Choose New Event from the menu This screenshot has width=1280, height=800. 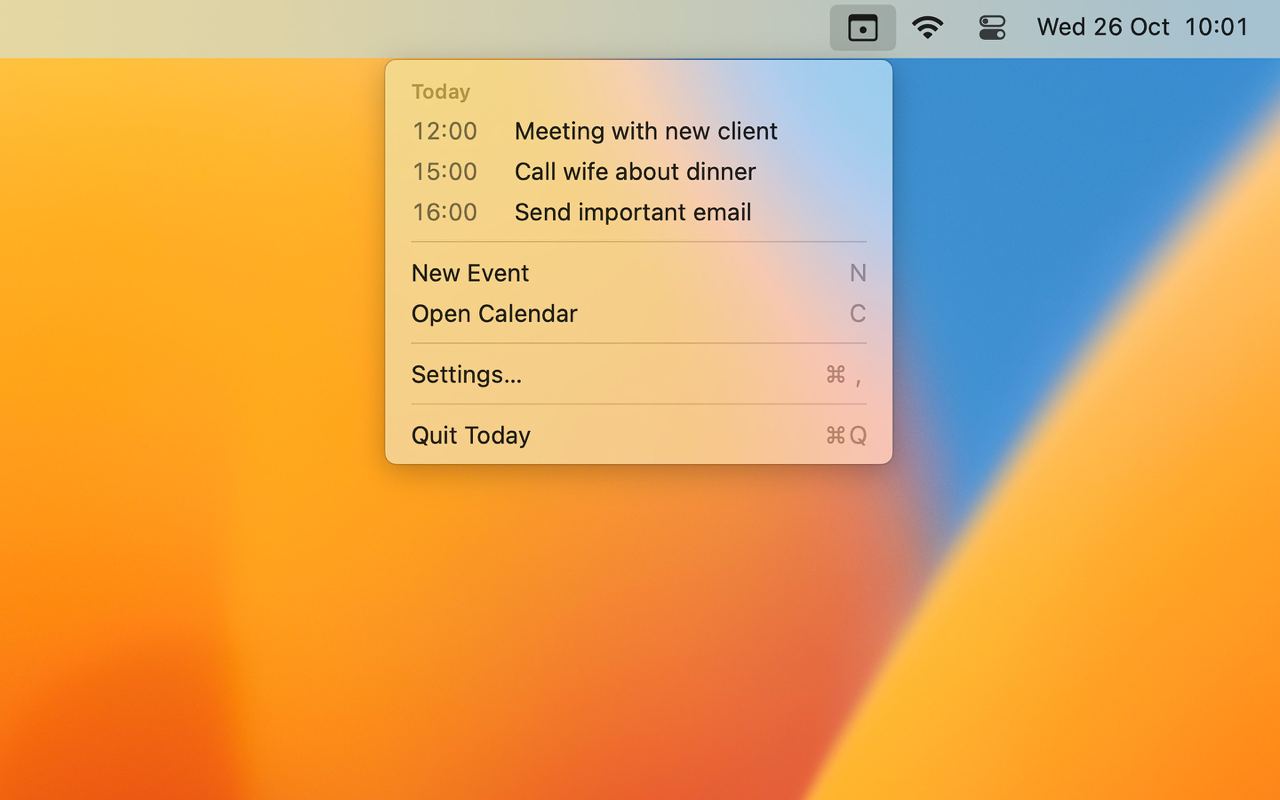(639, 273)
